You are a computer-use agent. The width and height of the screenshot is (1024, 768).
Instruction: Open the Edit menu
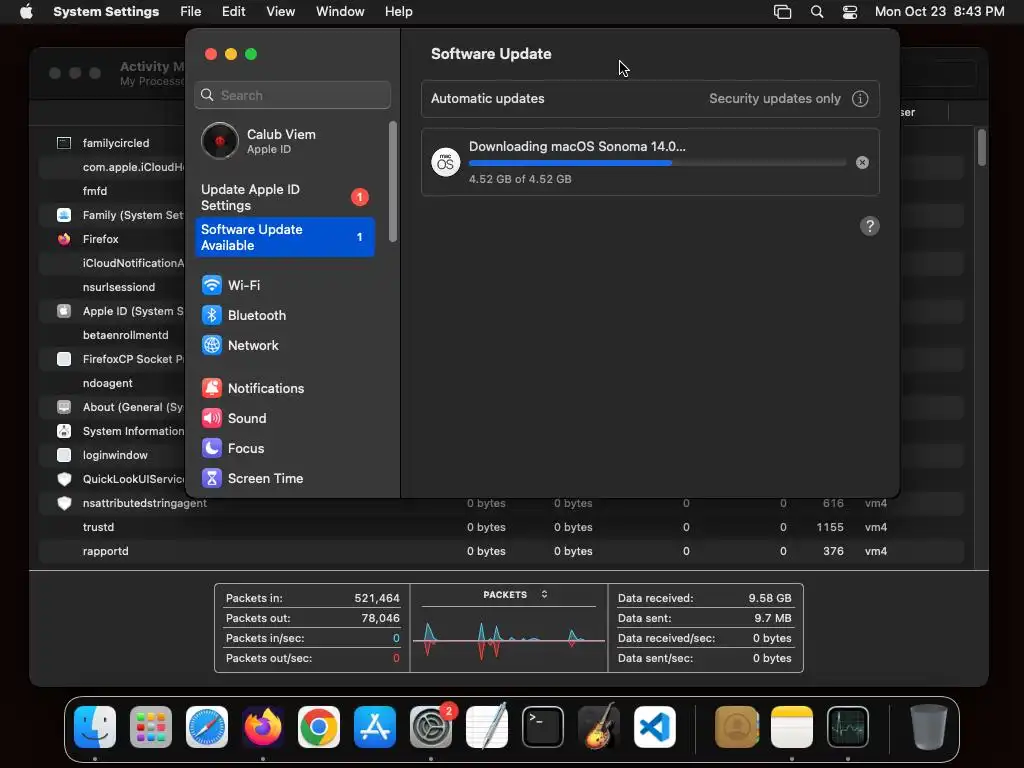[x=233, y=12]
